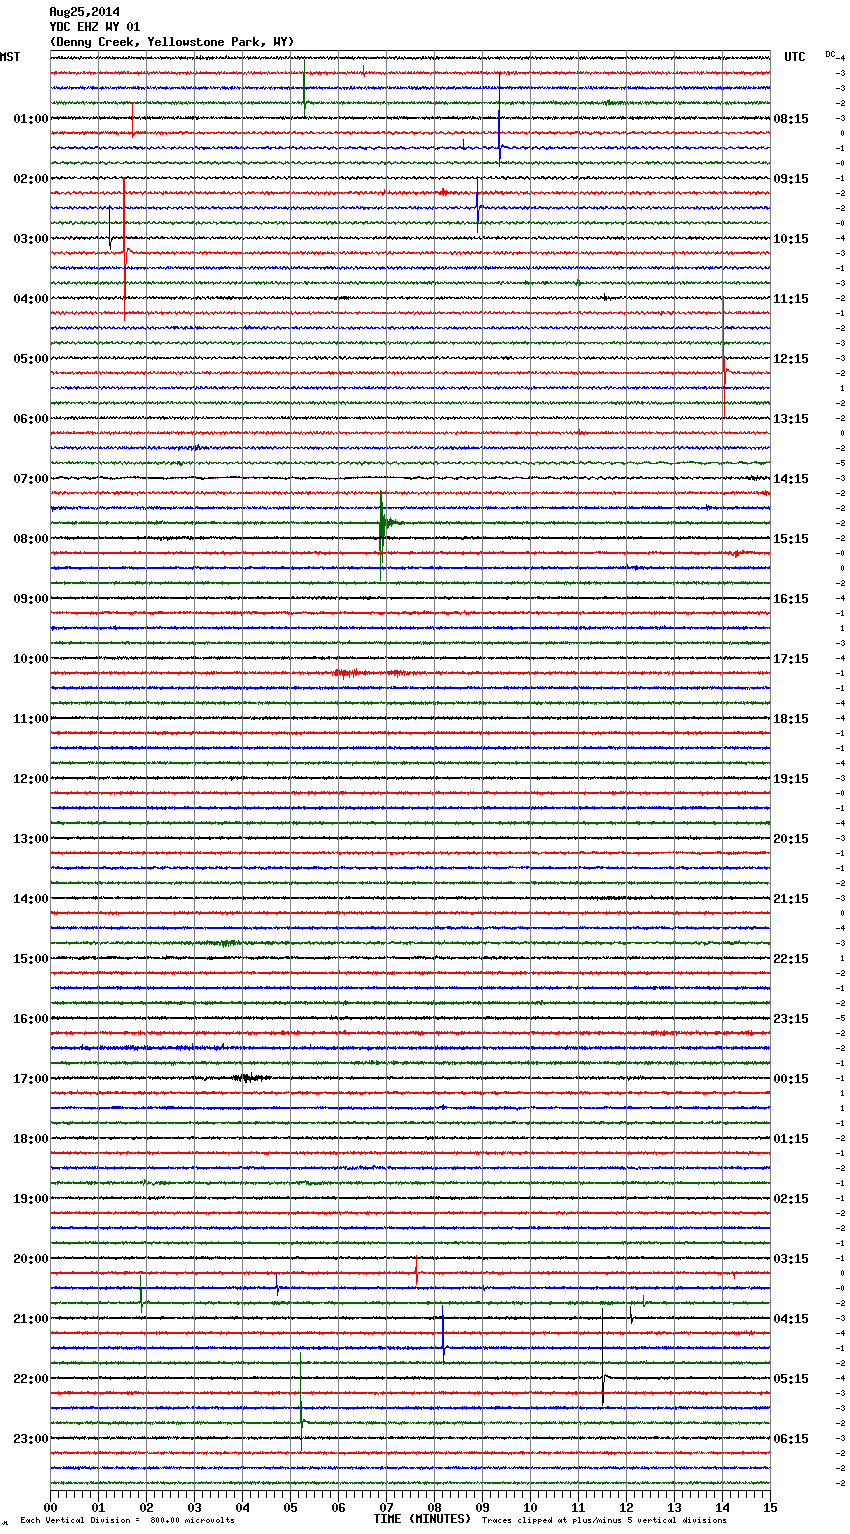Select the 12:00 MST row label
The width and height of the screenshot is (850, 1534).
[30, 779]
